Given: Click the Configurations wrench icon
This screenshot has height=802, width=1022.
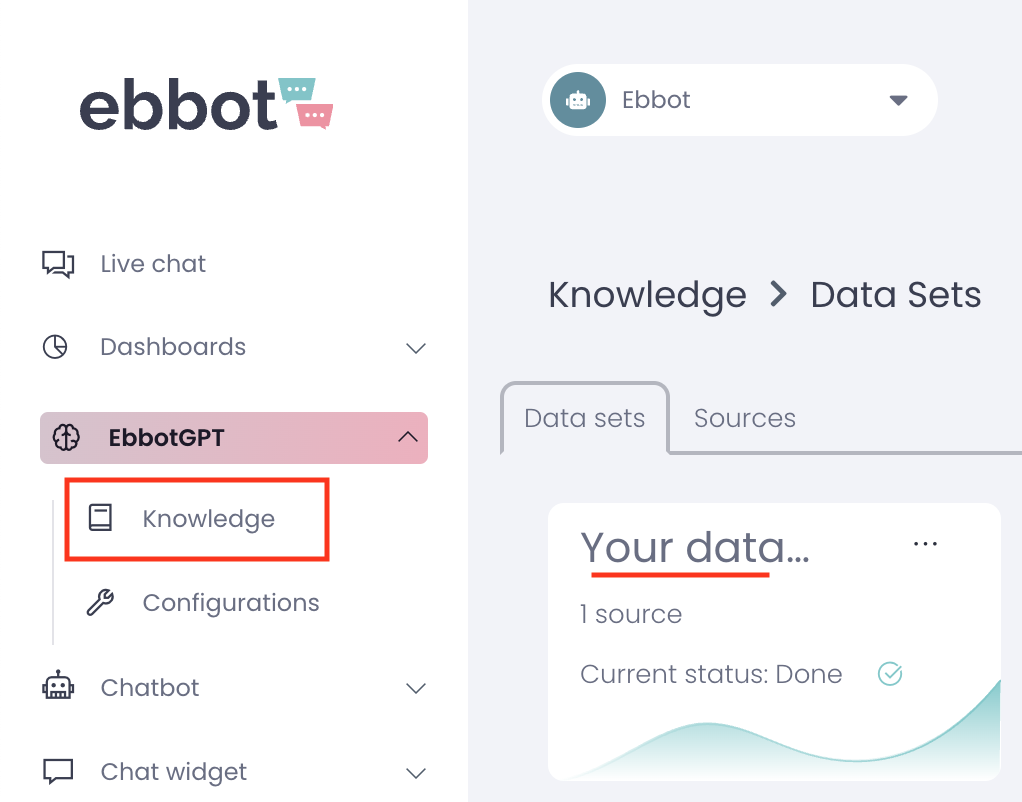Looking at the screenshot, I should (100, 603).
